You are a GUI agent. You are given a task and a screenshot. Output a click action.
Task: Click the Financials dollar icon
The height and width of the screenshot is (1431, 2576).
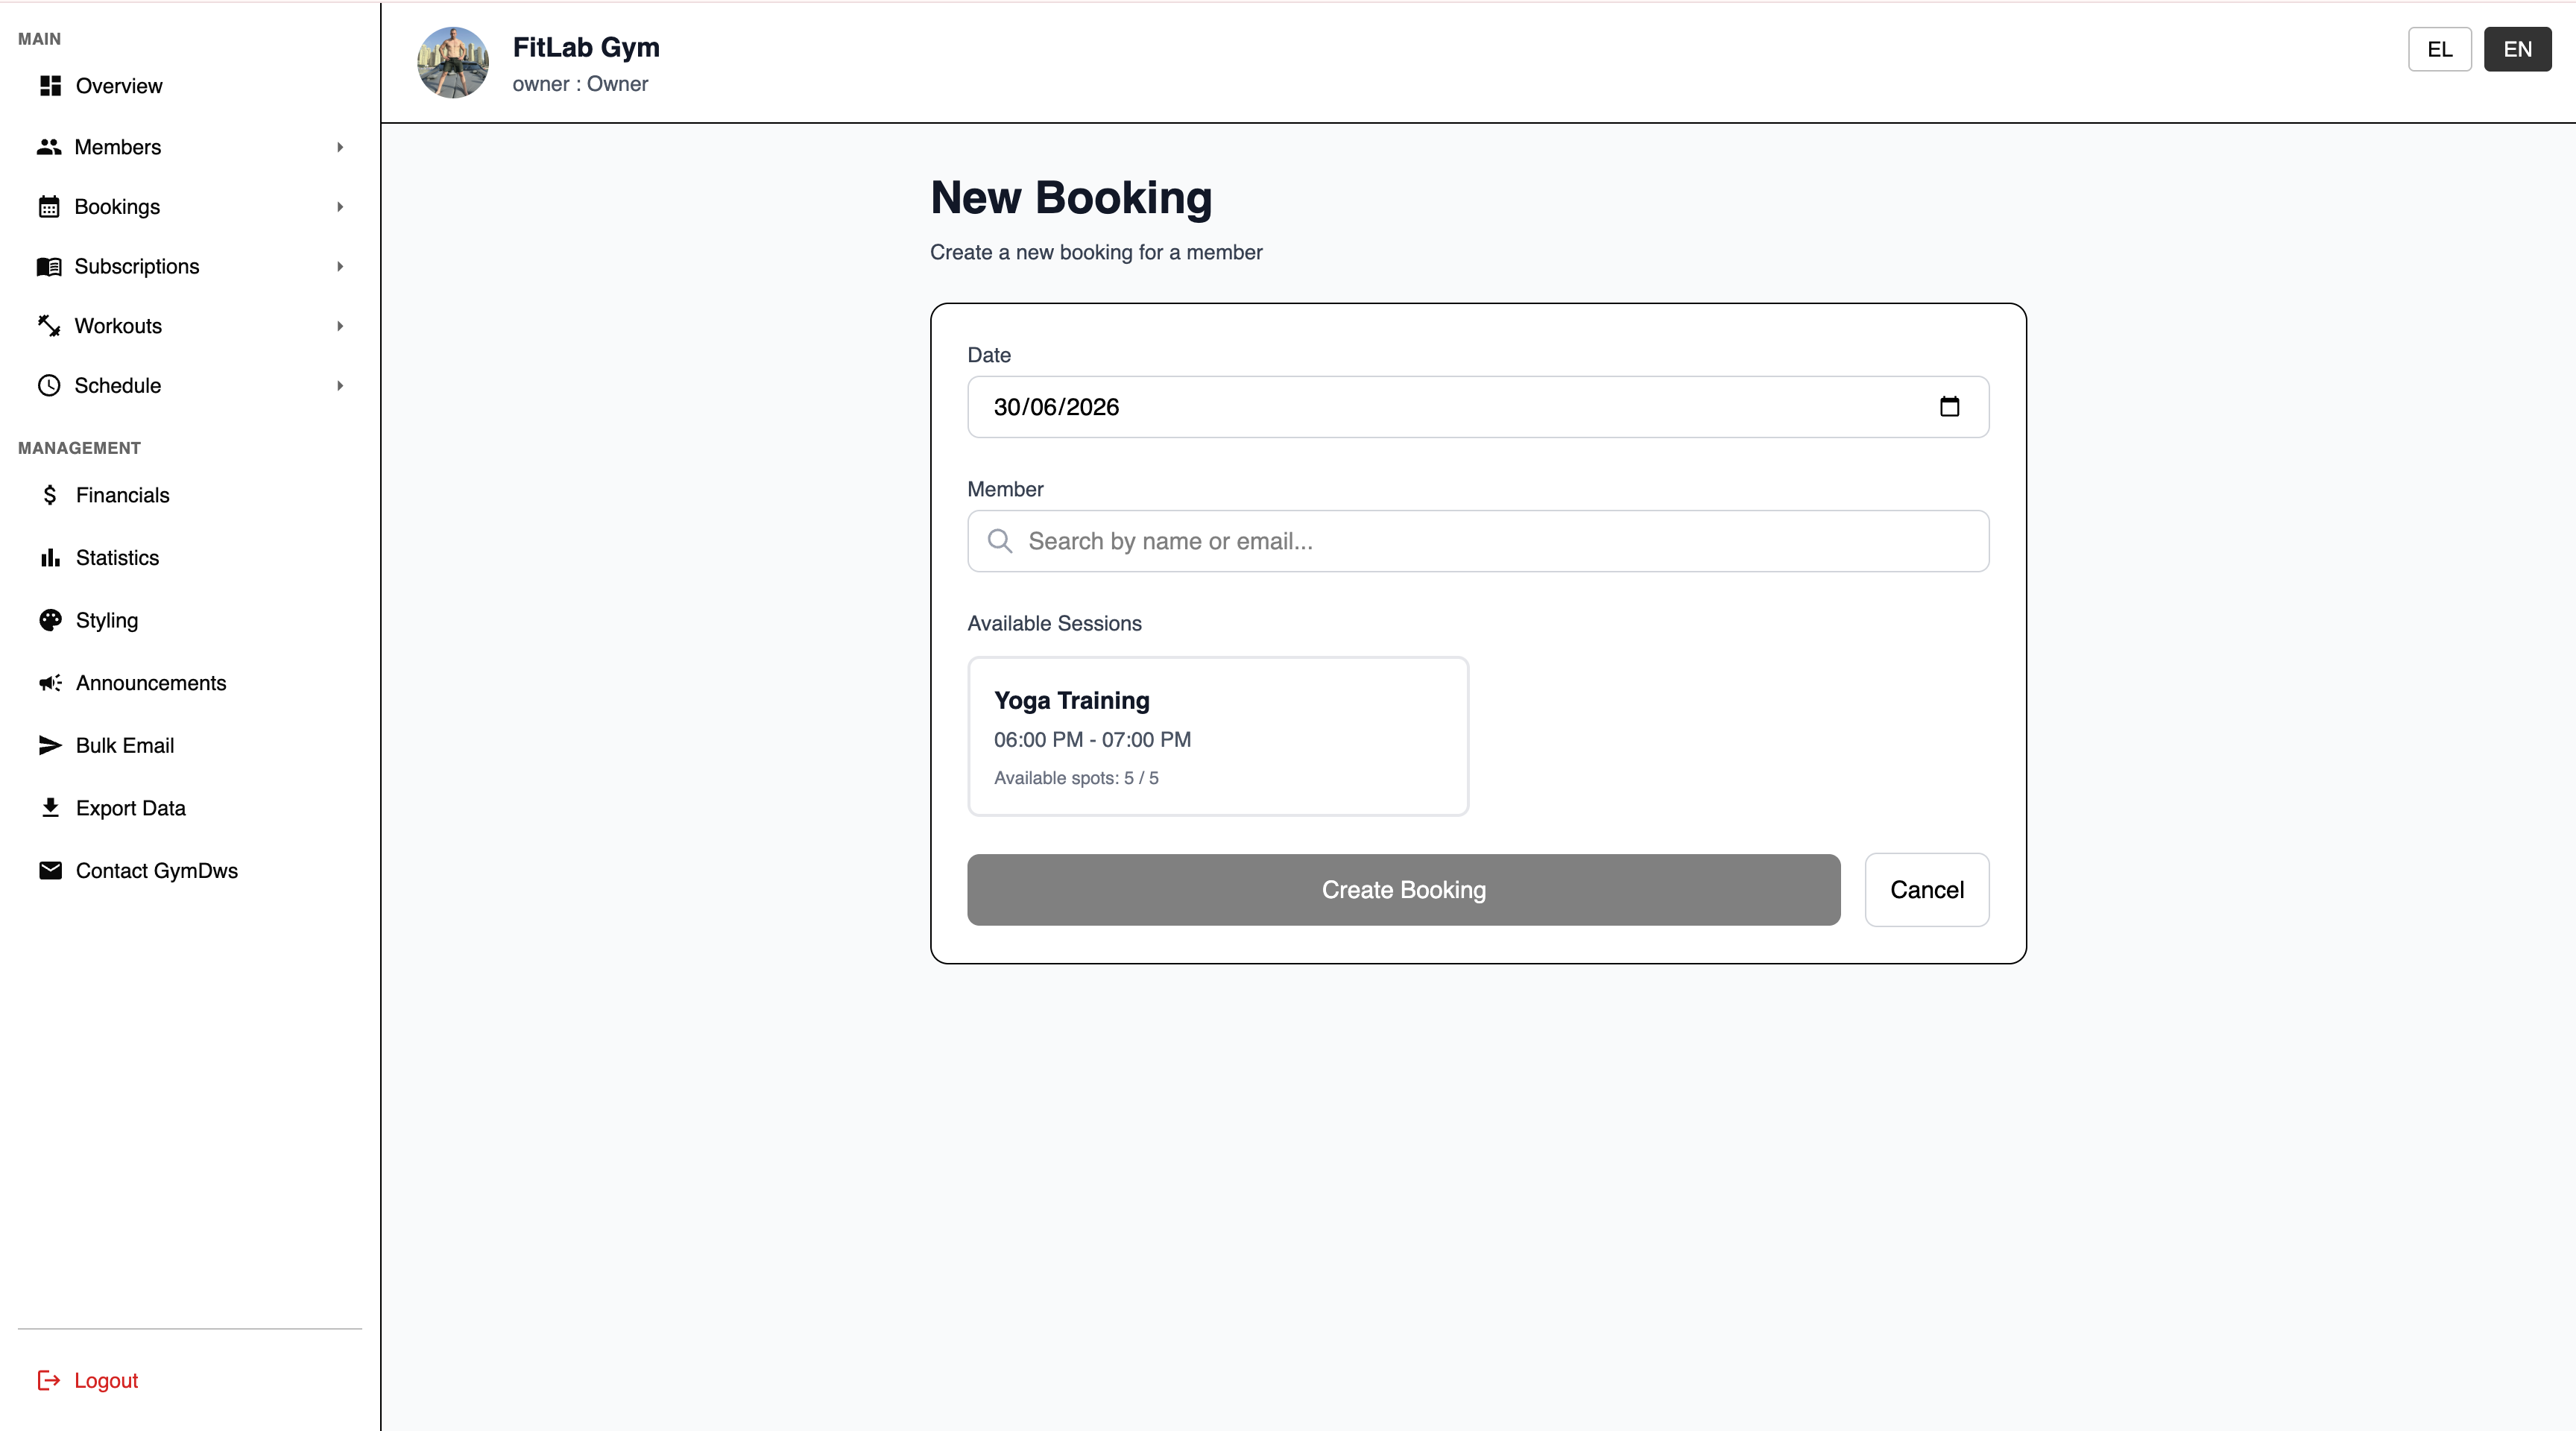(x=50, y=495)
